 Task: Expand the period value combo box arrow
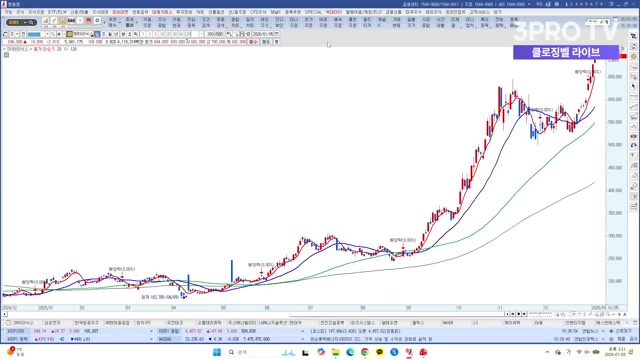click(201, 34)
